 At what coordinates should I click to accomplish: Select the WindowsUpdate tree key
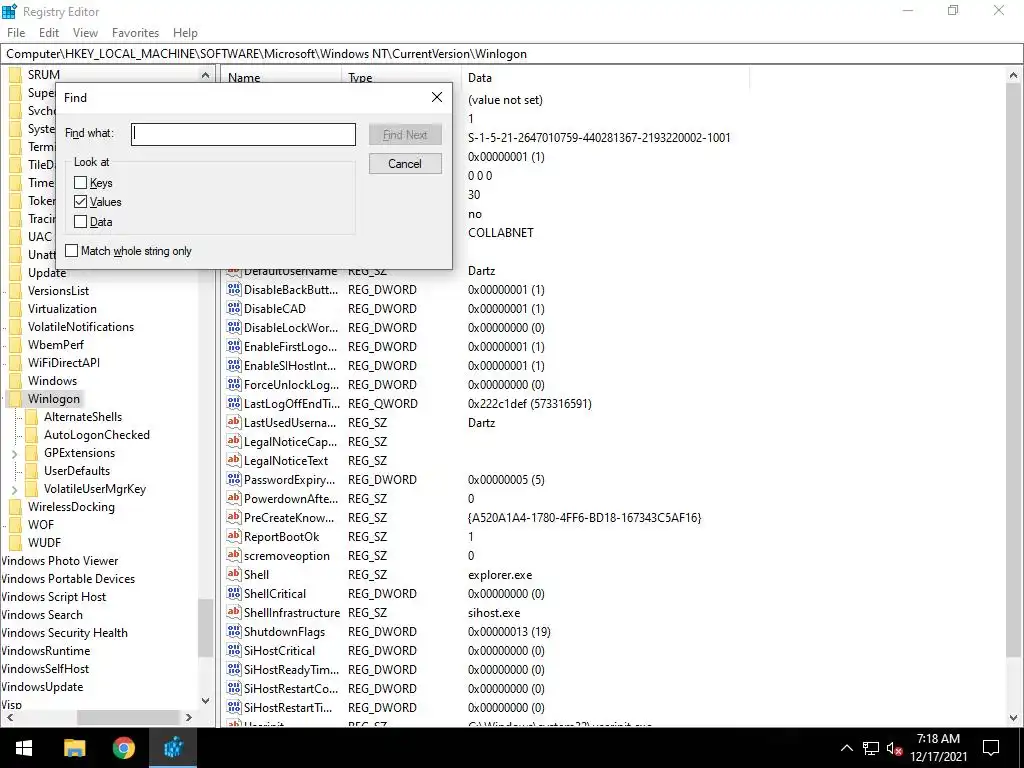(x=42, y=687)
